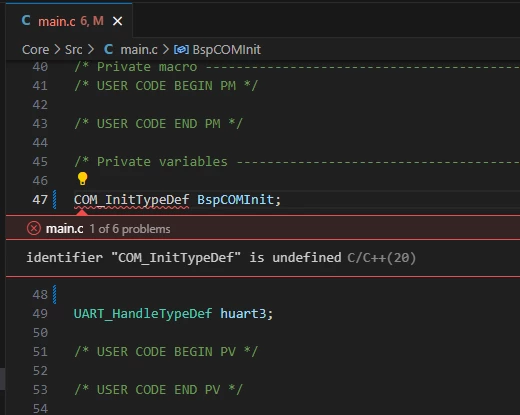Click '/* USER CODE END PM */' comment
Viewport: 520px width, 415px height.
158,124
